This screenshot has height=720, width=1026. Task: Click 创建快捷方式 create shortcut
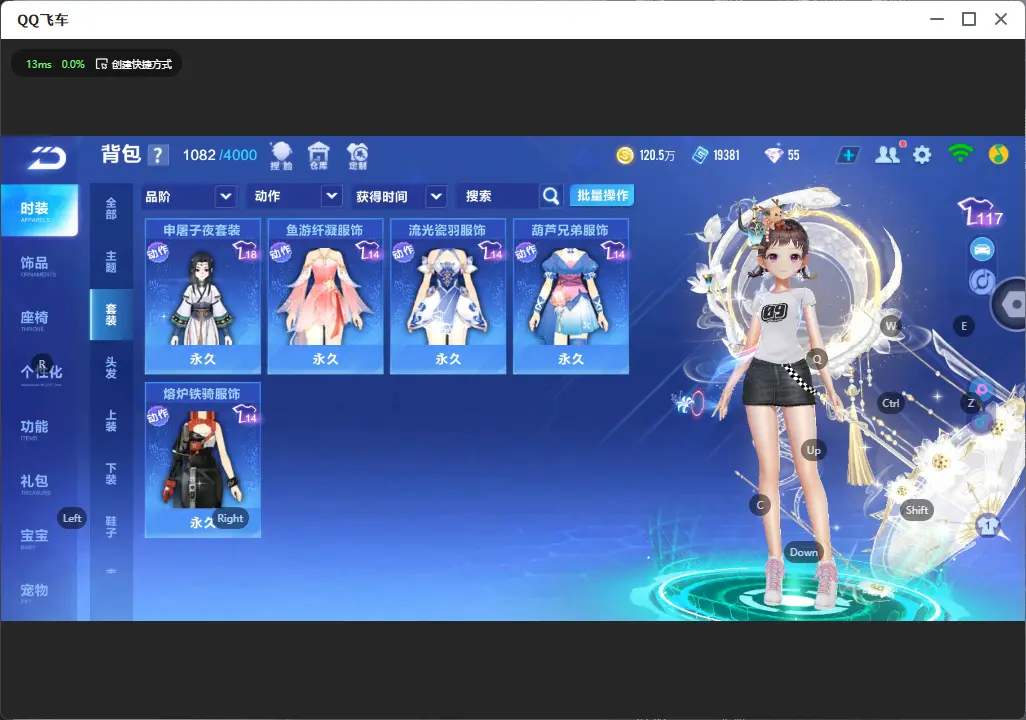coord(134,64)
